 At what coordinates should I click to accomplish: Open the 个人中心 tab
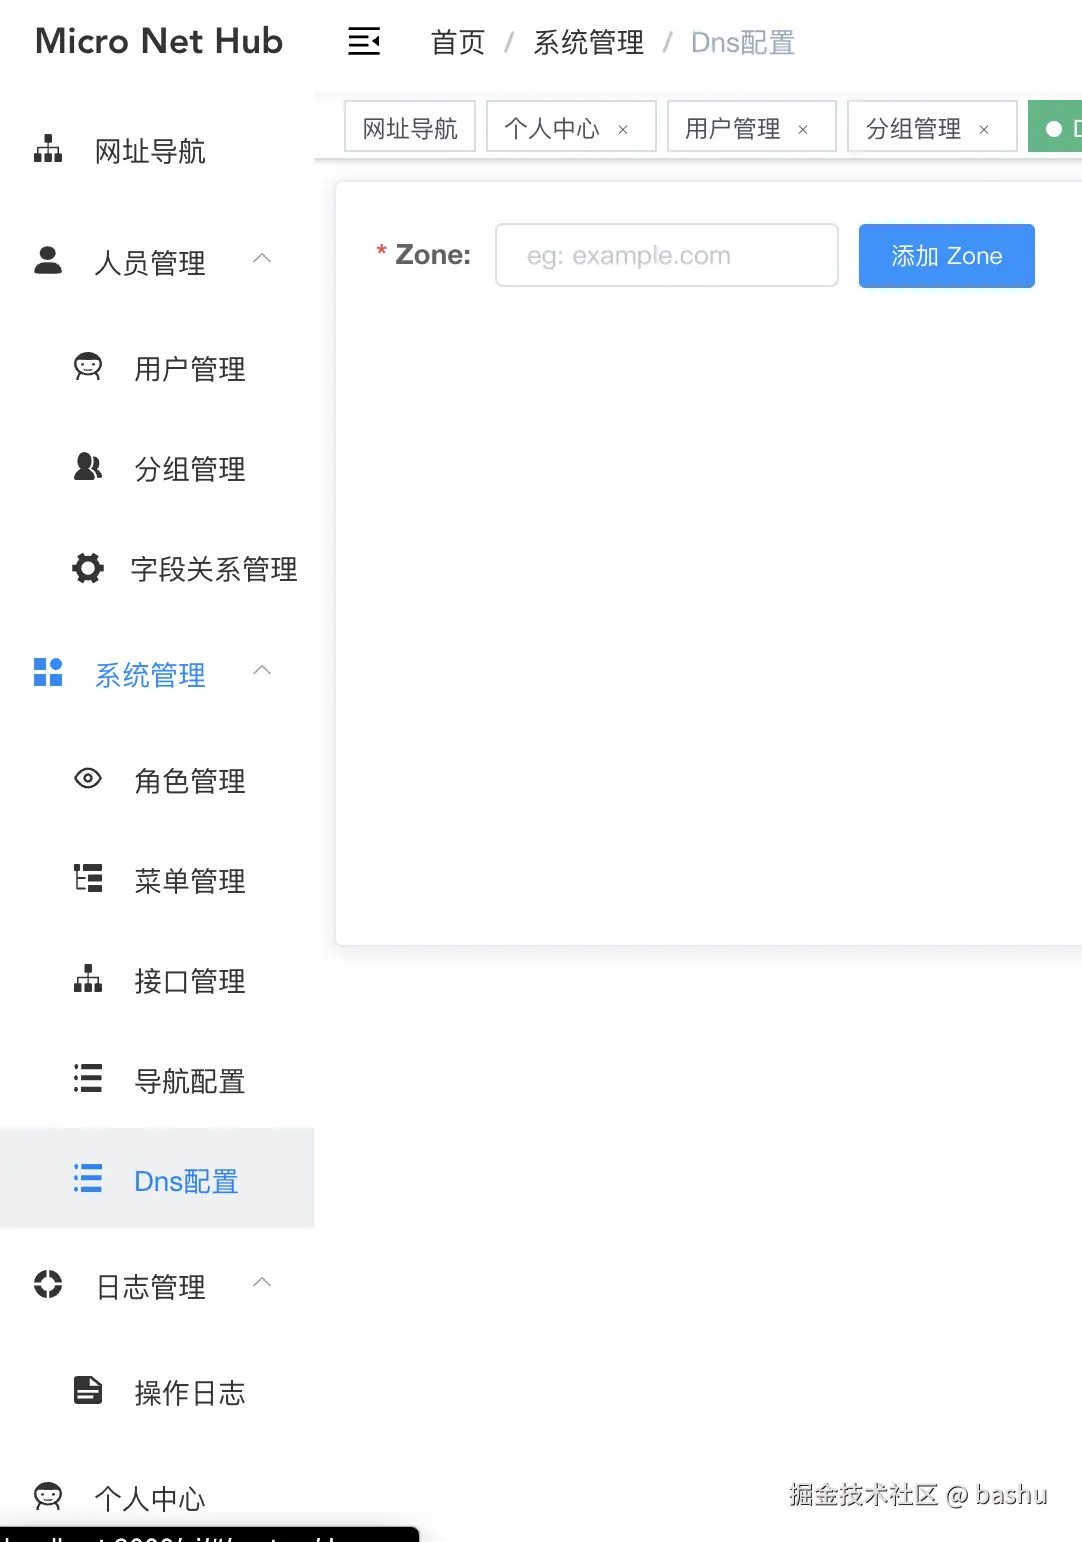point(551,127)
